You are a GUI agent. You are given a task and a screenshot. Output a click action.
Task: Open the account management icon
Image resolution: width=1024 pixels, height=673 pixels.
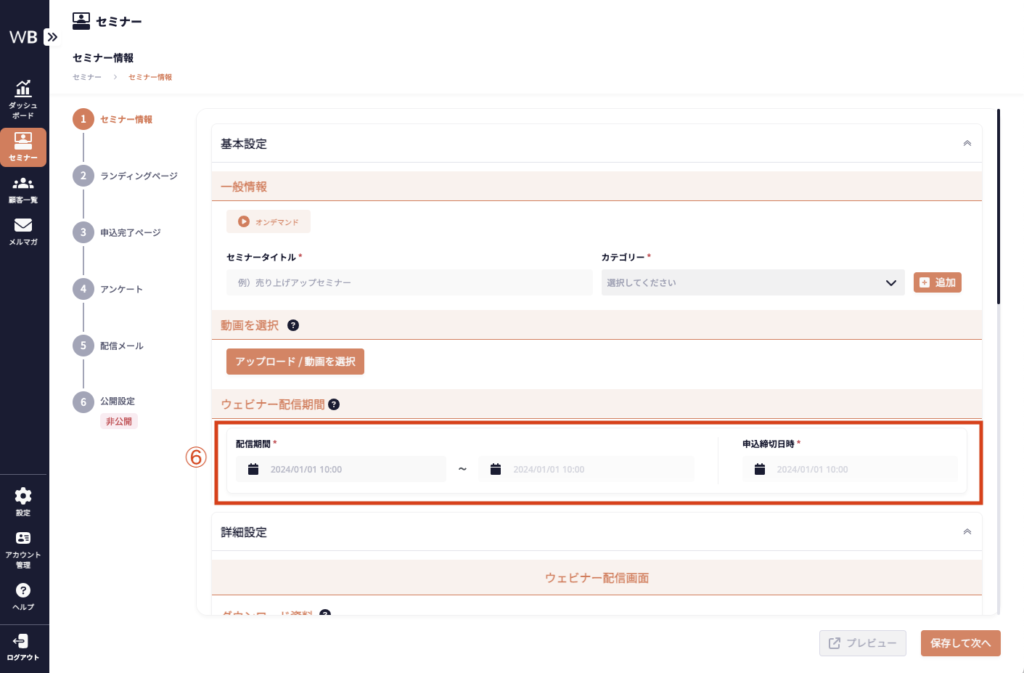(23, 545)
